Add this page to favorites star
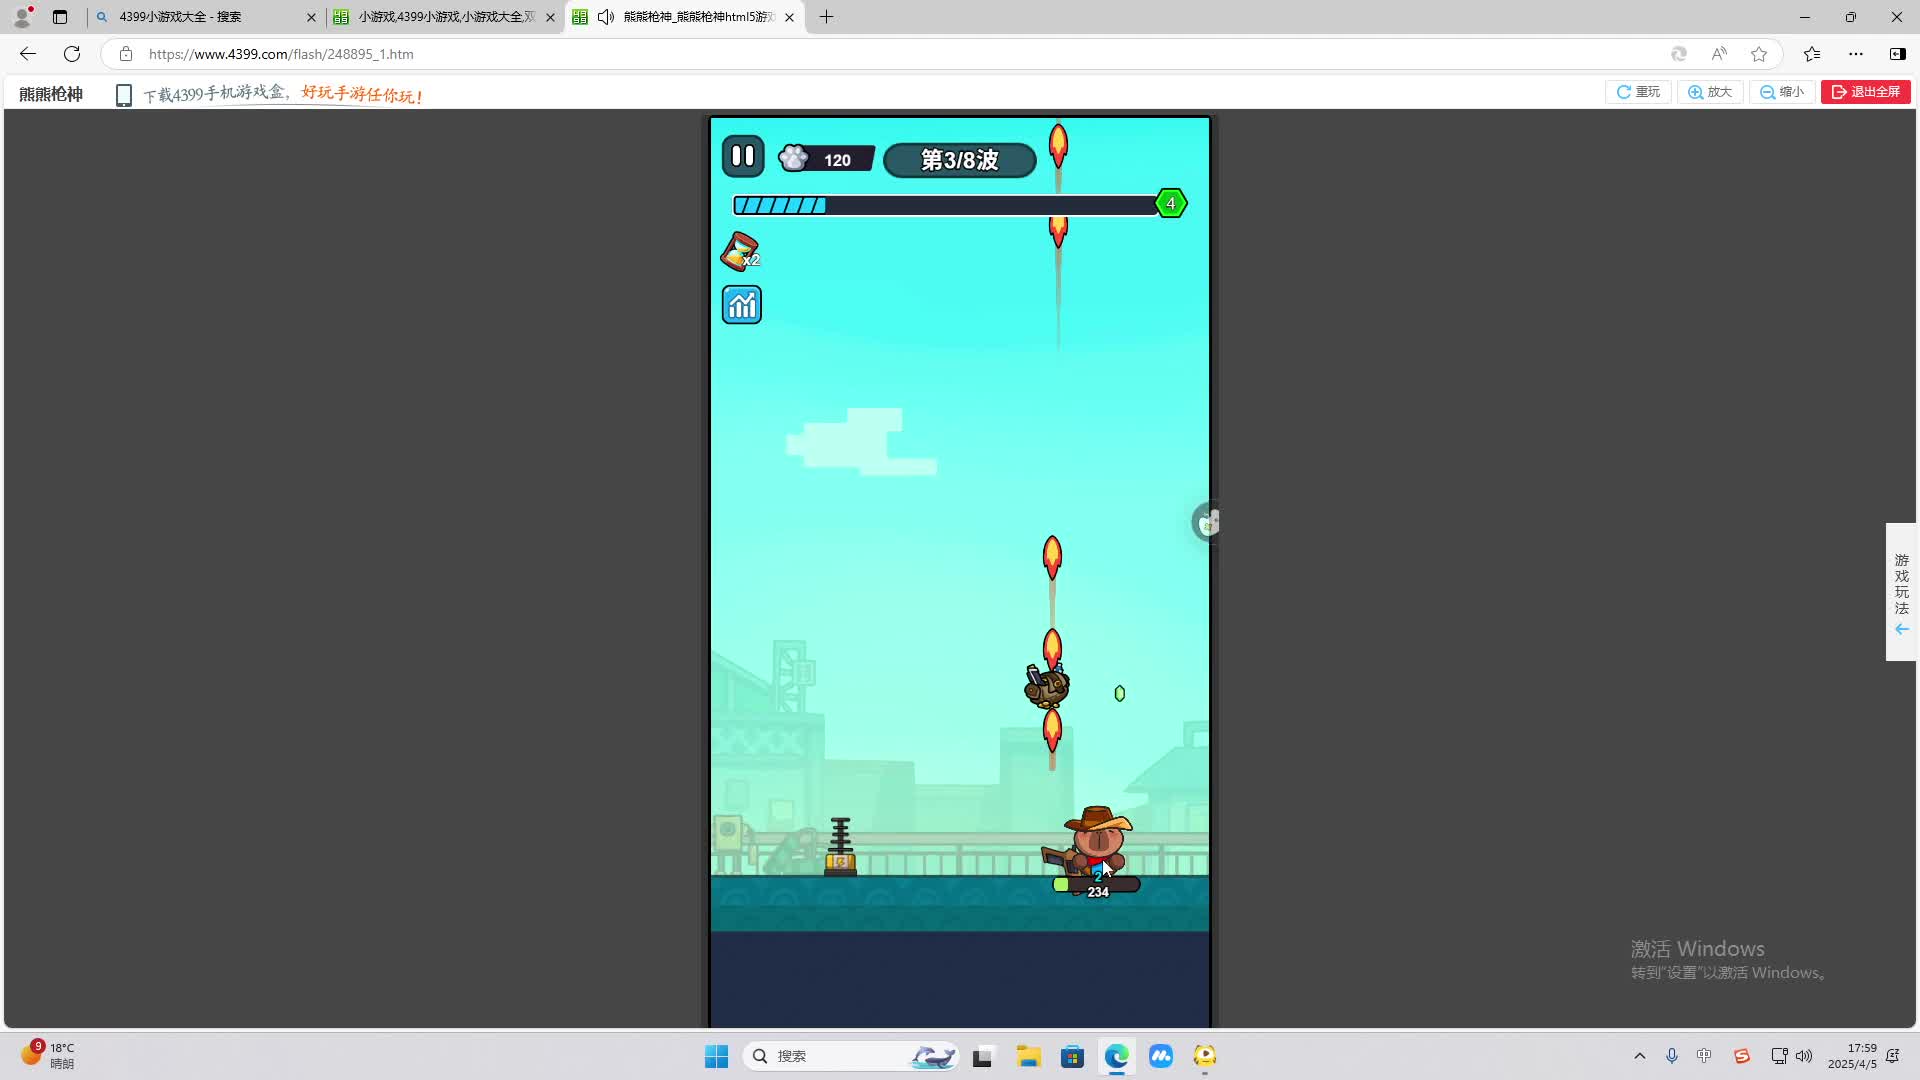The image size is (1920, 1080). [x=1759, y=54]
